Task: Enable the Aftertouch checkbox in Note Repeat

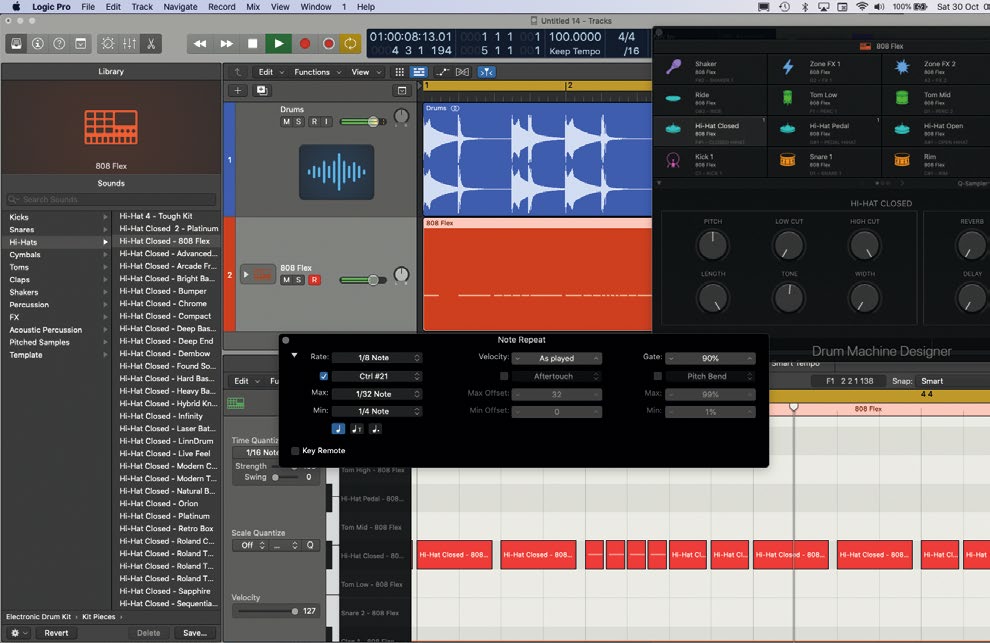Action: [504, 376]
